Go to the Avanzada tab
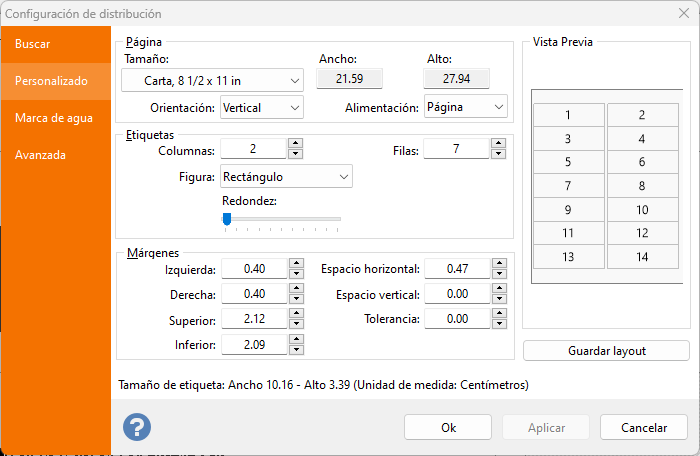The height and width of the screenshot is (456, 700). point(41,155)
